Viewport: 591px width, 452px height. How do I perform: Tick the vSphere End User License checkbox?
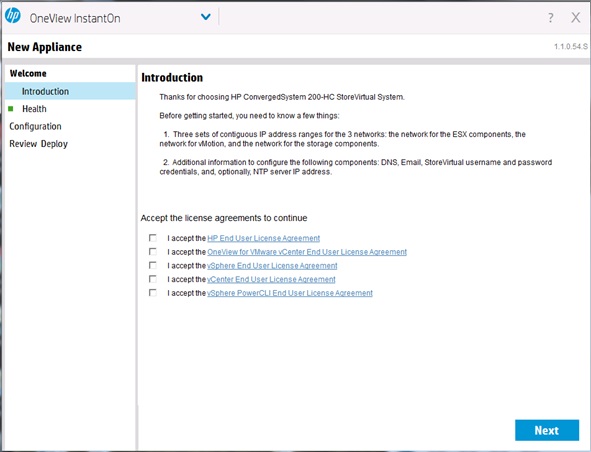(153, 265)
